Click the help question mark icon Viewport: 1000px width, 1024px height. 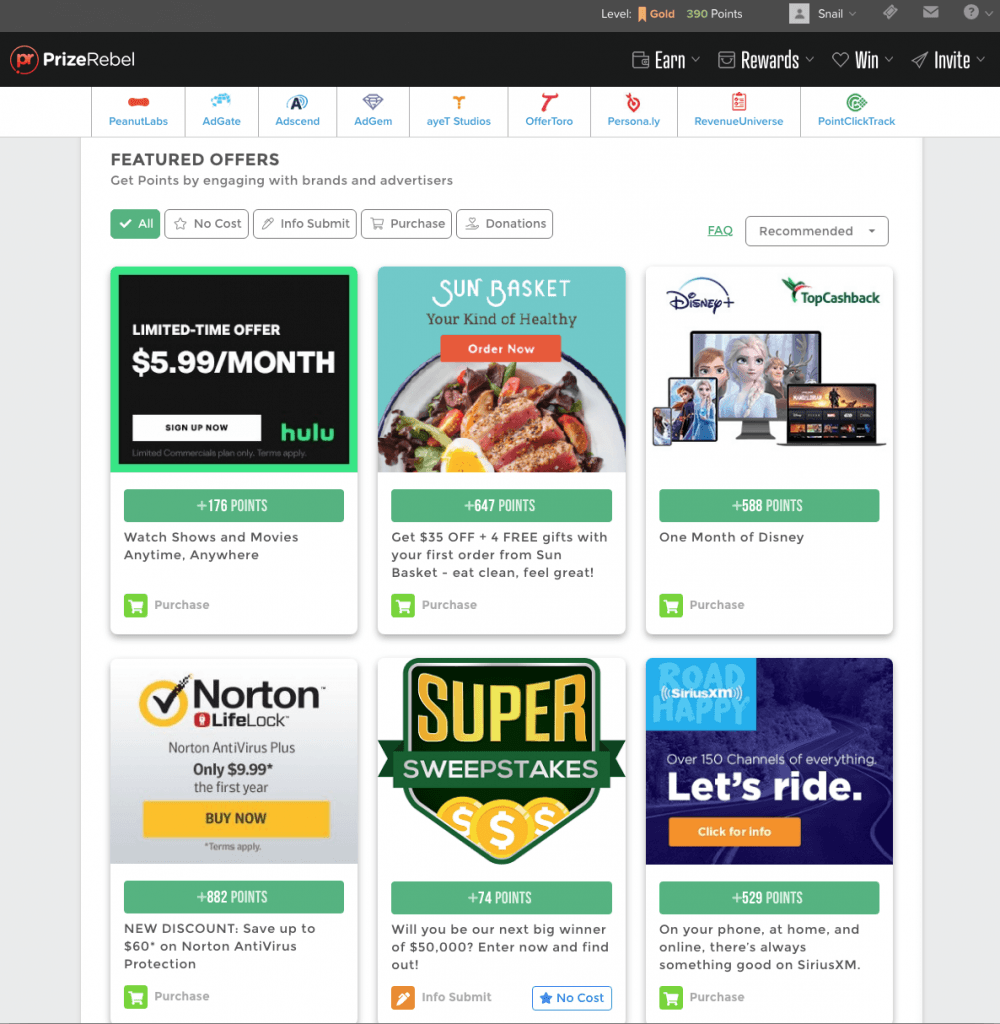[x=971, y=12]
